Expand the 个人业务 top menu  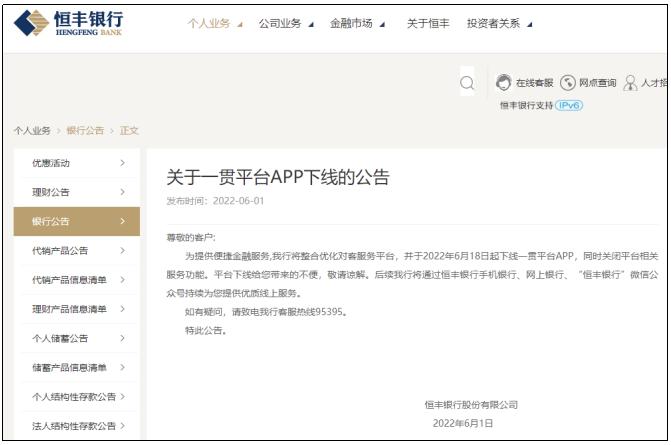point(214,24)
